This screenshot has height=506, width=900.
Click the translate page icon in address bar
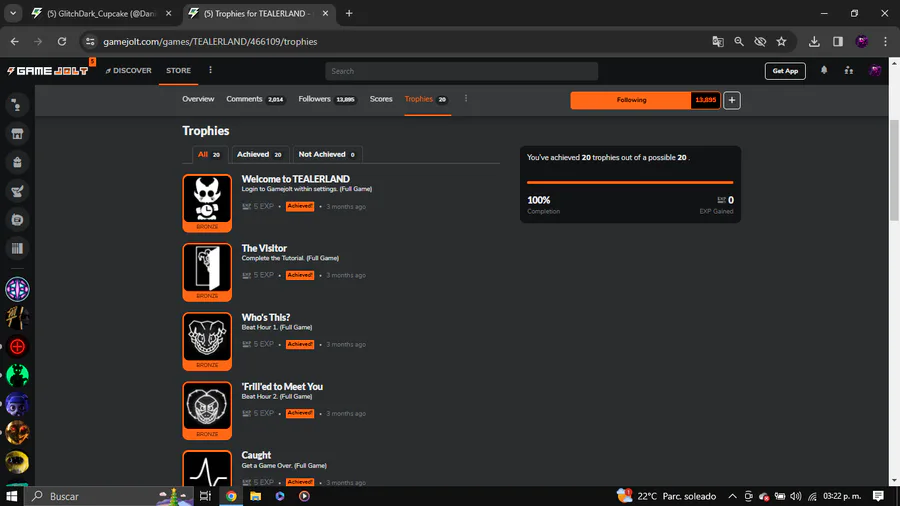coord(717,41)
